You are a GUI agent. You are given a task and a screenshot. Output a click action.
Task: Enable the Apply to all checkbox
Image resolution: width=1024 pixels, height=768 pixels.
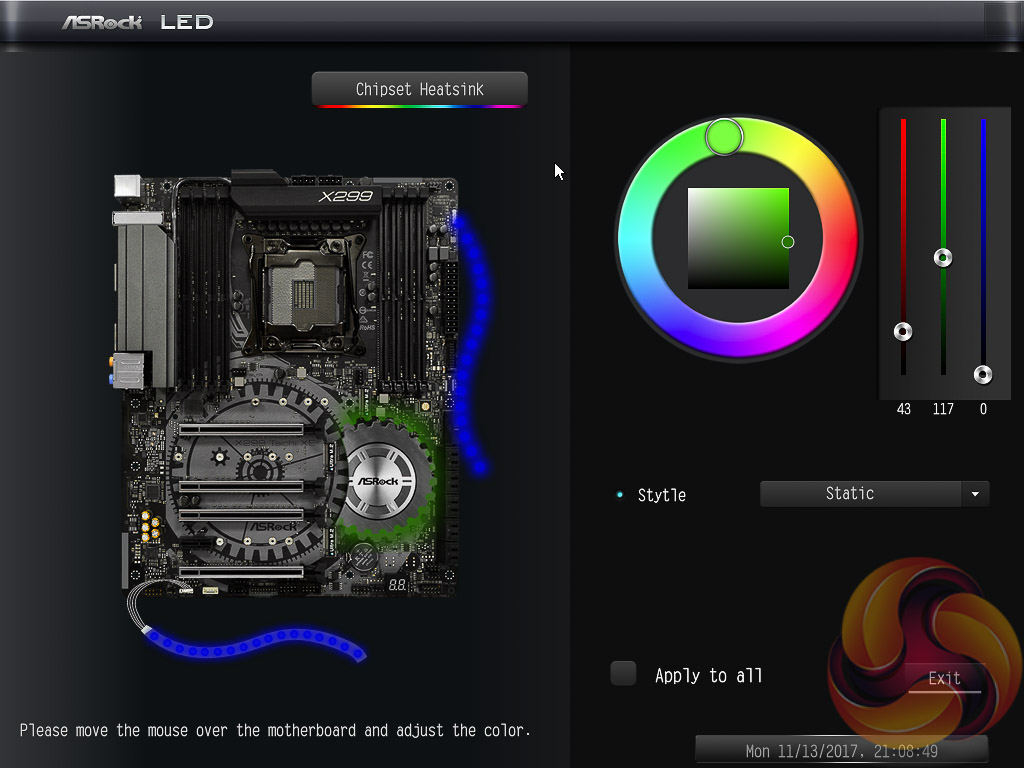coord(623,673)
